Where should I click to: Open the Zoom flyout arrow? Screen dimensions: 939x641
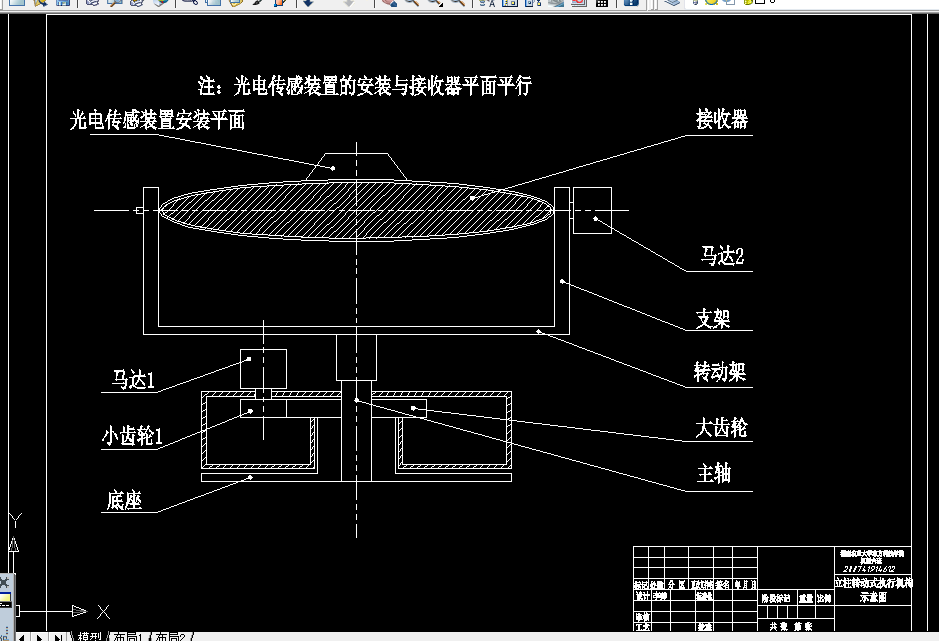coord(442,8)
